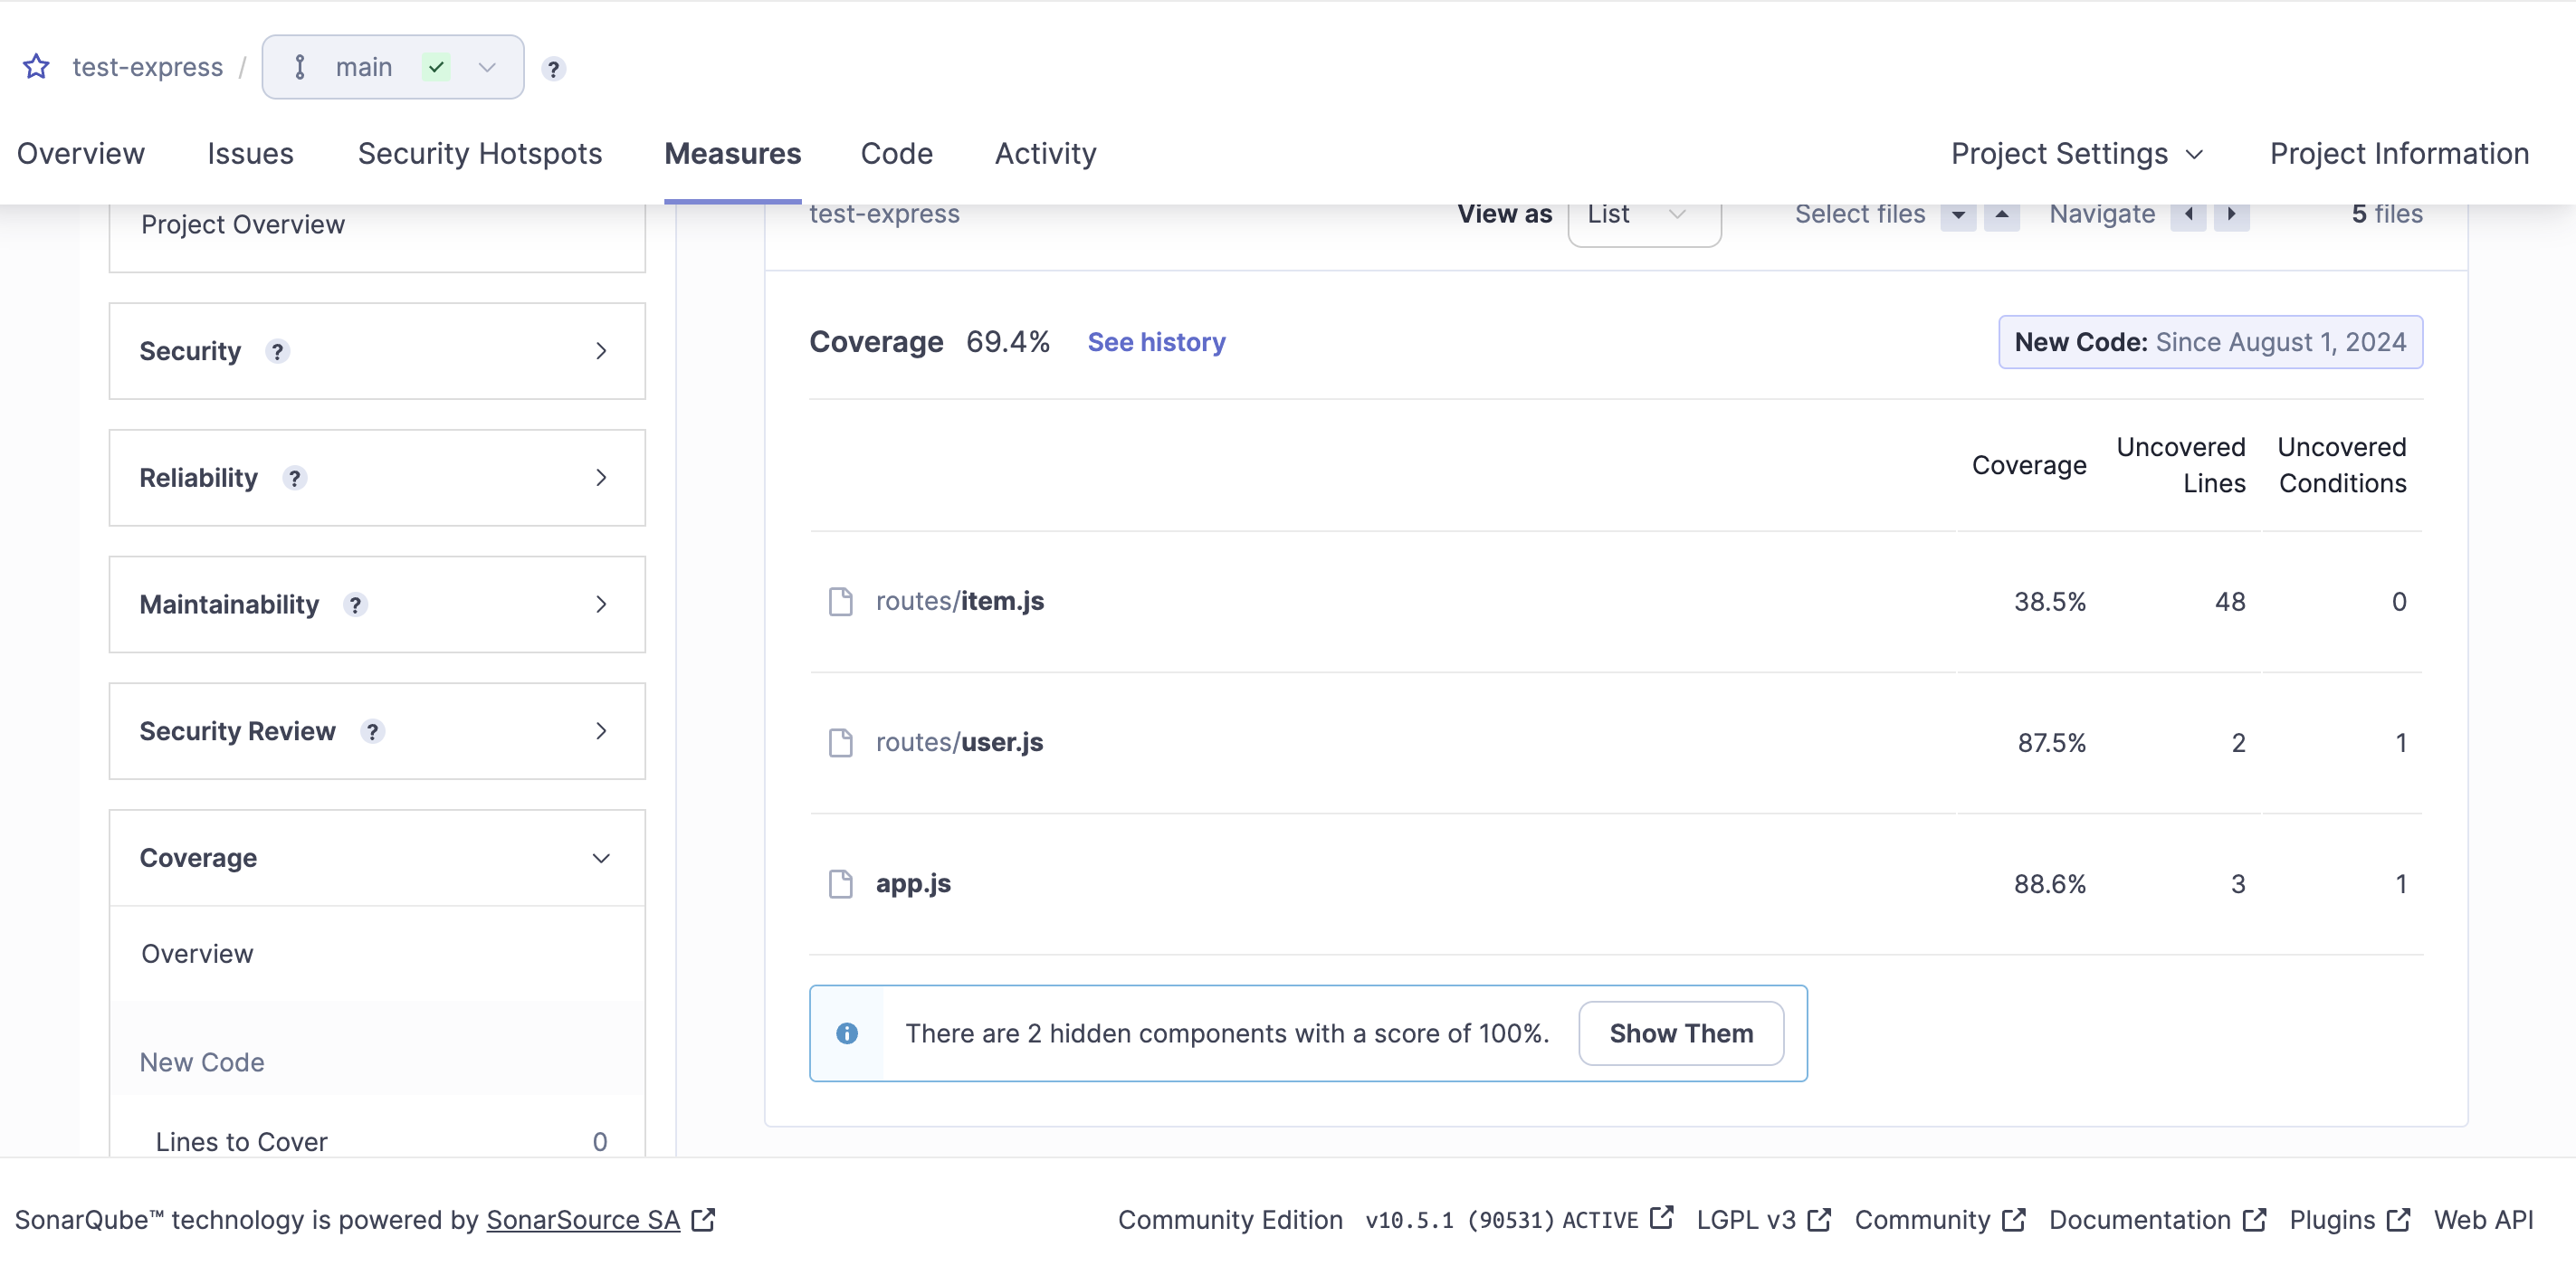The width and height of the screenshot is (2576, 1285).
Task: Open the SonarSource SA link
Action: click(583, 1220)
